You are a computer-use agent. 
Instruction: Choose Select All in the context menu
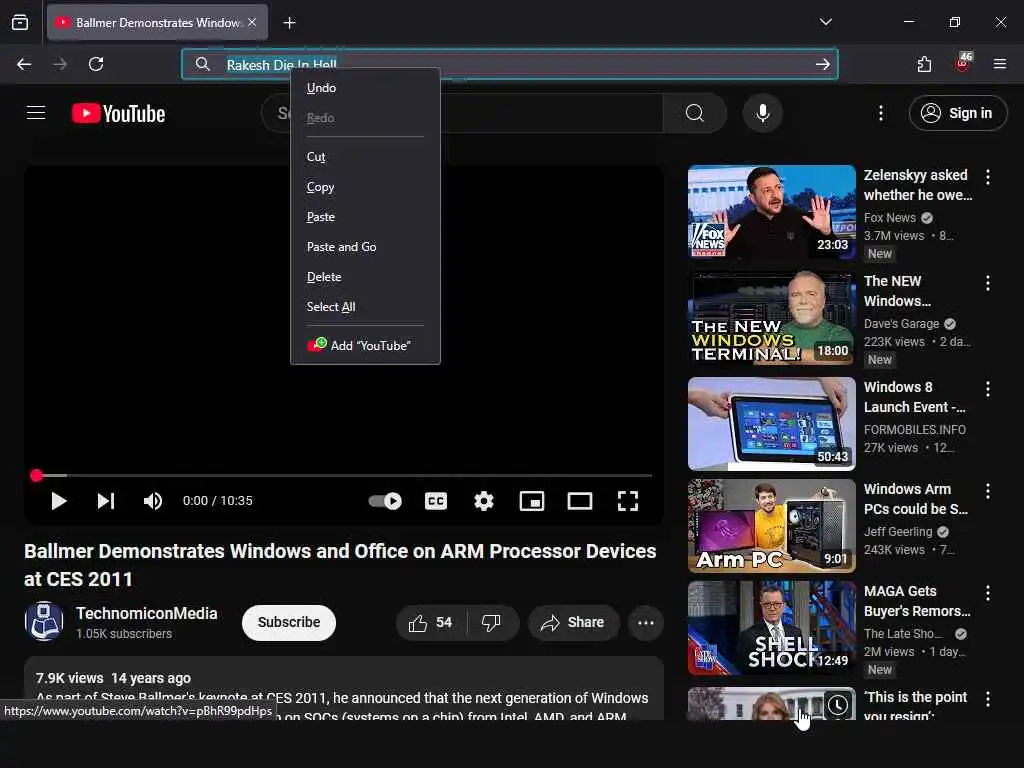365,307
